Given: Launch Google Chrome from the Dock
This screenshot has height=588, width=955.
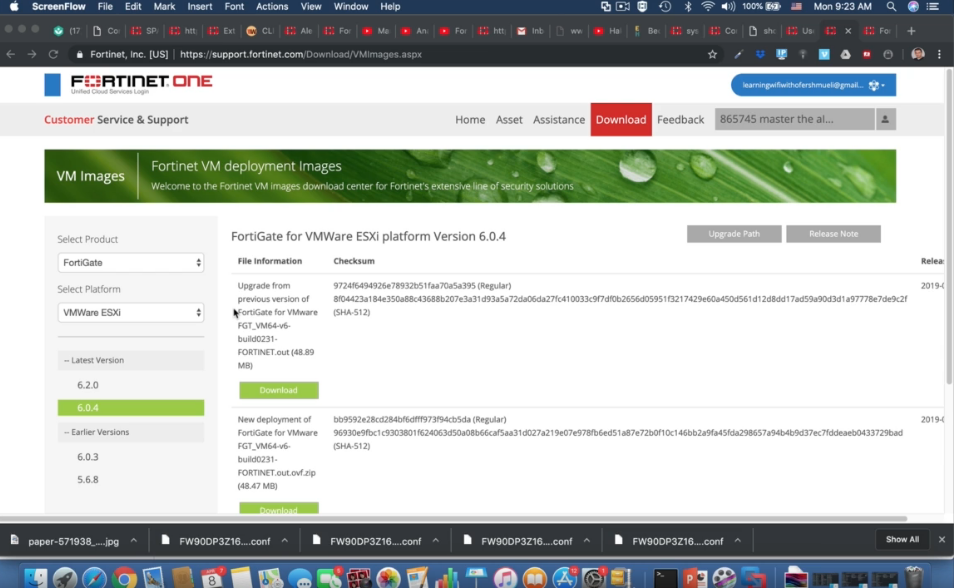Looking at the screenshot, I should [124, 578].
